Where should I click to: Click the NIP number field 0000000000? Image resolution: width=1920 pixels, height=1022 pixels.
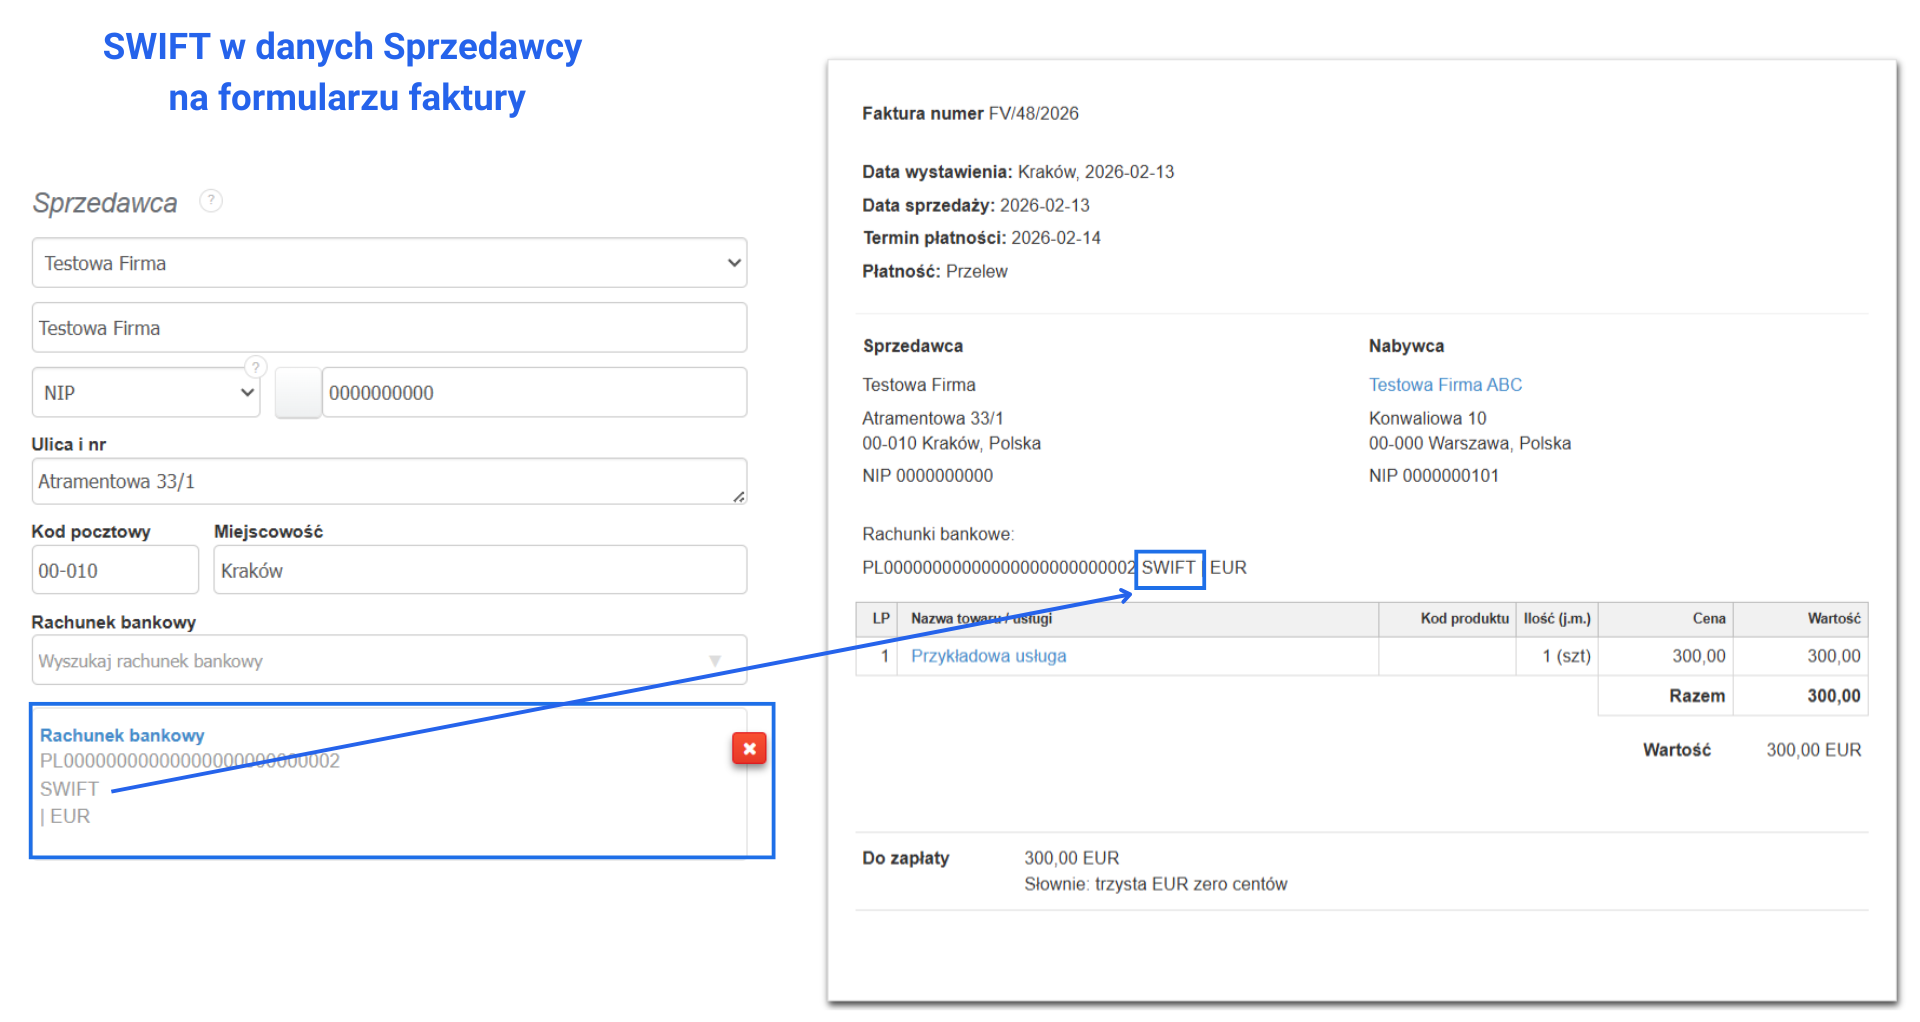coord(535,393)
